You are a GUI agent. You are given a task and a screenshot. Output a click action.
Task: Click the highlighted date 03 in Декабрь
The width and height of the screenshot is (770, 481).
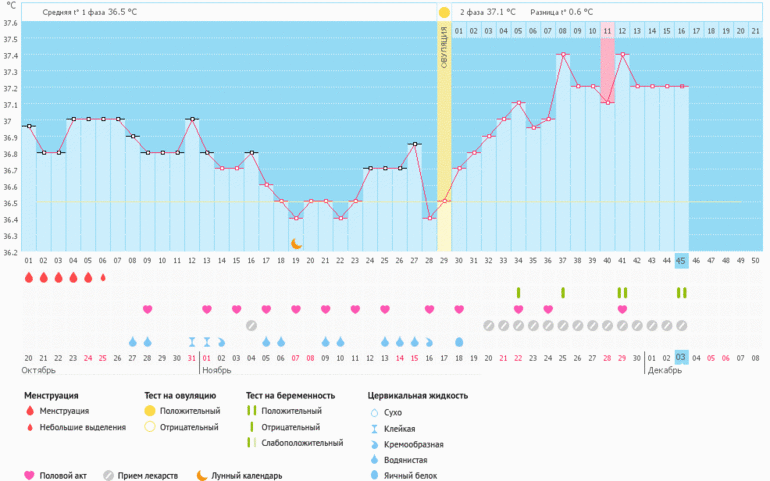pyautogui.click(x=681, y=357)
